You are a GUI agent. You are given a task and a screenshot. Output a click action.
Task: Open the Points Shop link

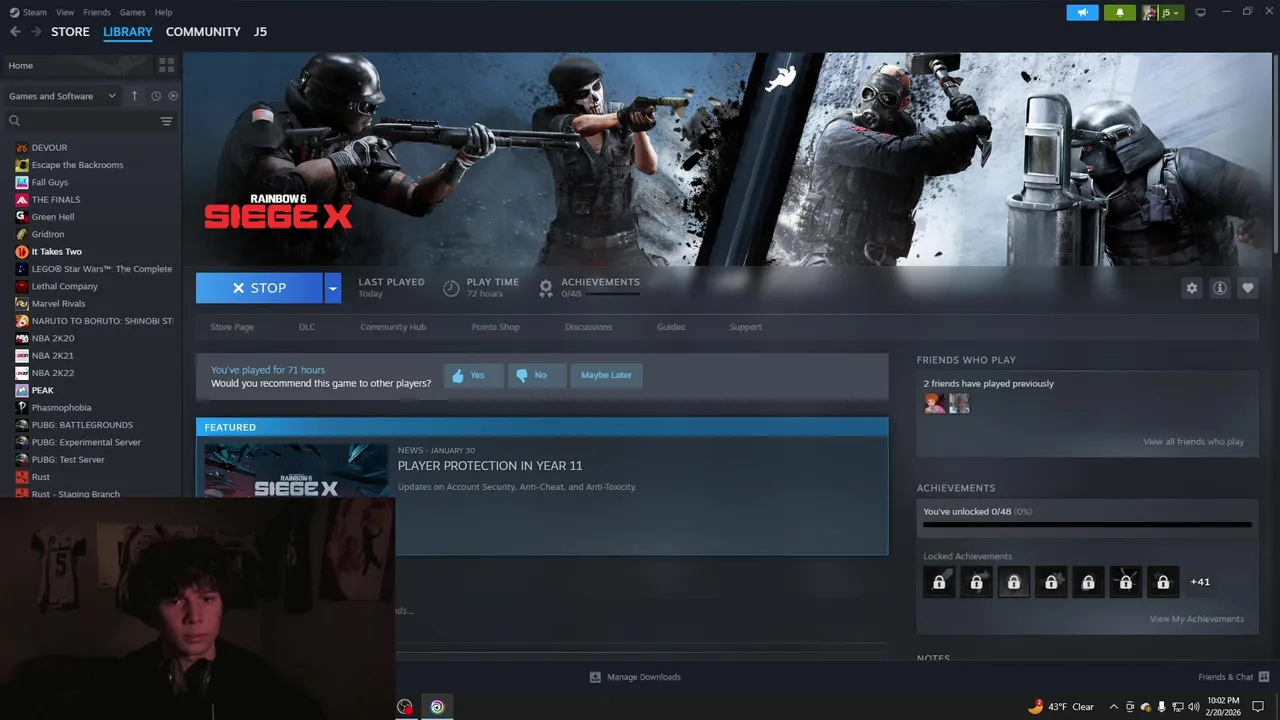tap(496, 327)
